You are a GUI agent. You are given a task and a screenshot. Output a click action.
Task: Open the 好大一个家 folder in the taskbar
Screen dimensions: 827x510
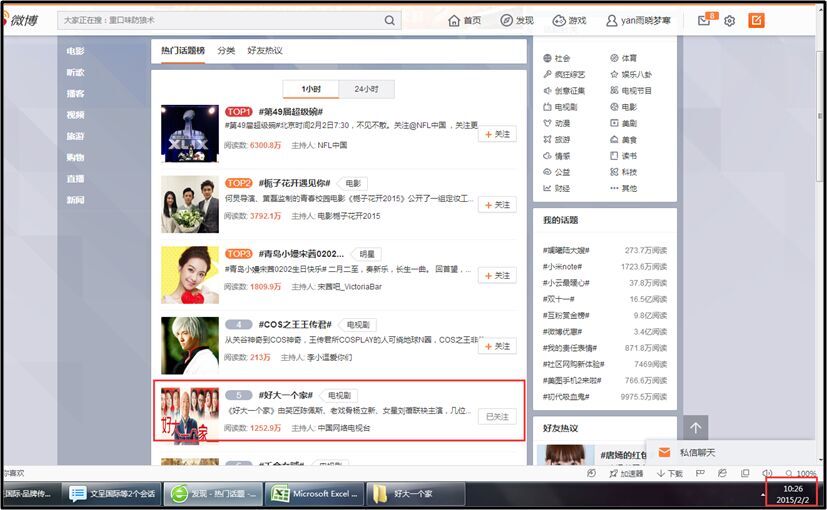(x=415, y=494)
